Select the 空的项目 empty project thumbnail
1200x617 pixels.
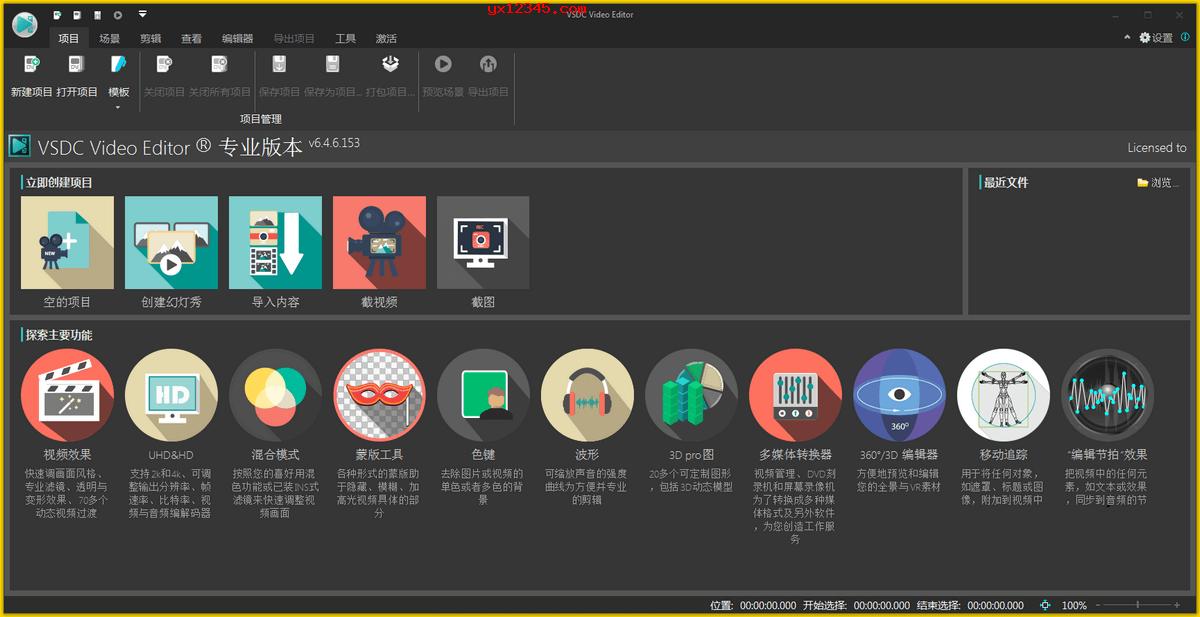[67, 241]
